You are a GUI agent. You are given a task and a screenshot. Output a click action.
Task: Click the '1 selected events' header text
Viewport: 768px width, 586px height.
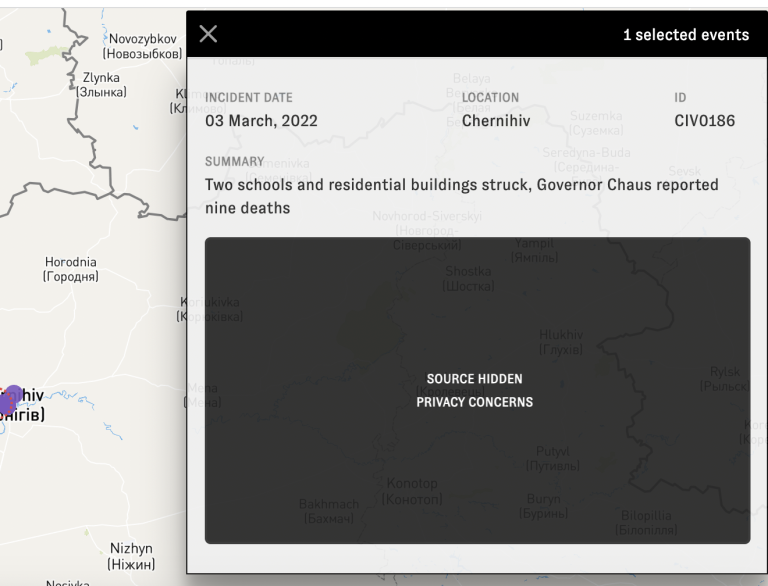click(x=685, y=35)
